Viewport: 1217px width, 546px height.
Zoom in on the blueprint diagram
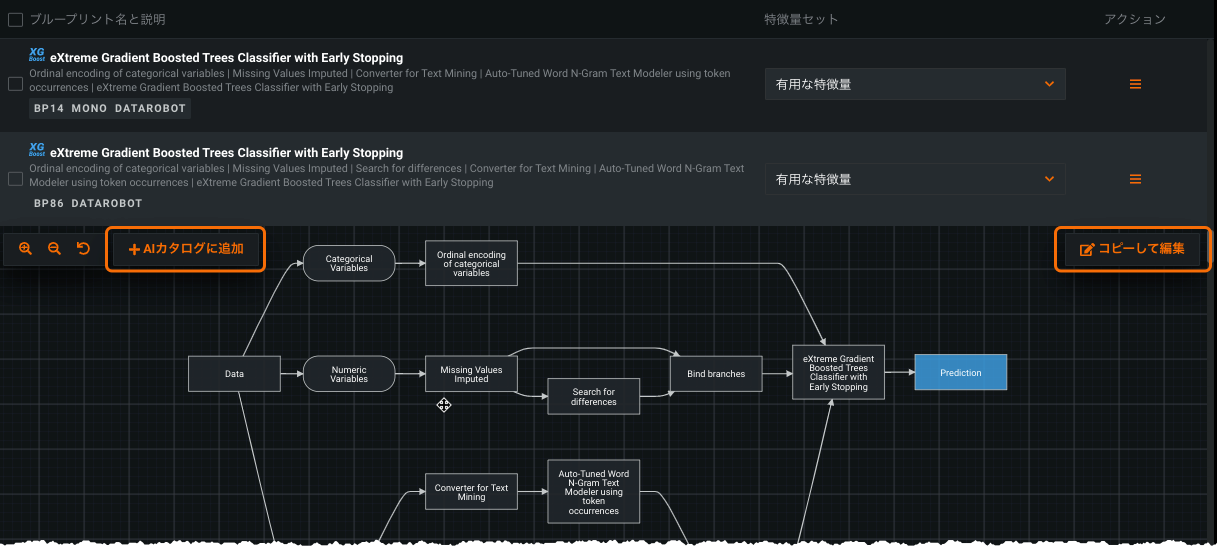(x=25, y=249)
